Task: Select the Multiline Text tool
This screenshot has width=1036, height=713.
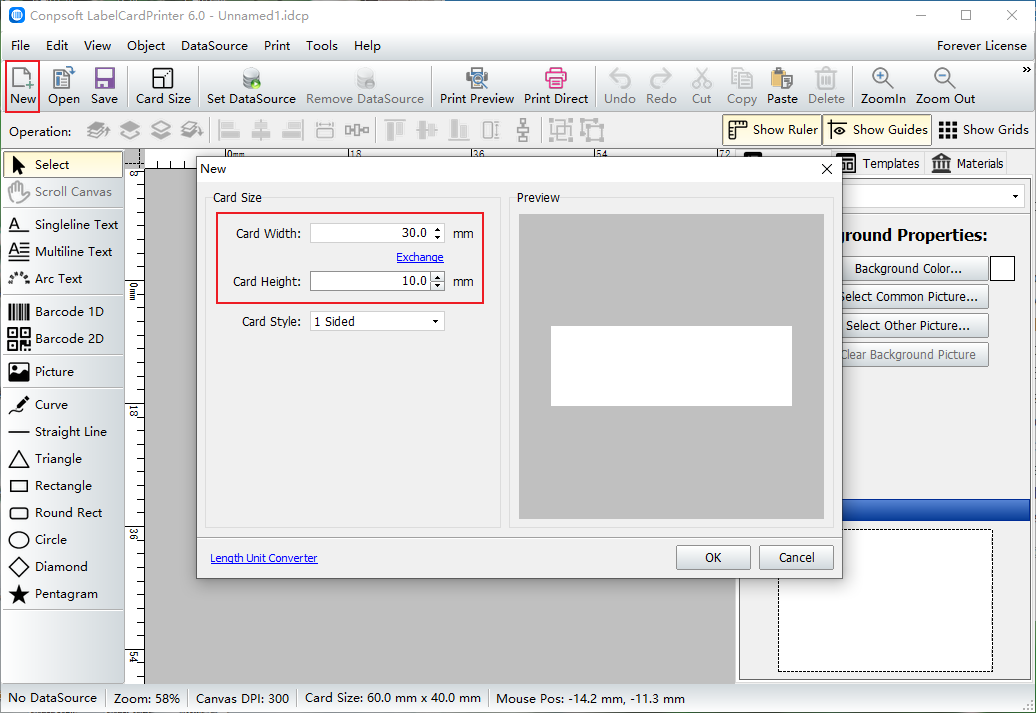Action: [x=63, y=252]
